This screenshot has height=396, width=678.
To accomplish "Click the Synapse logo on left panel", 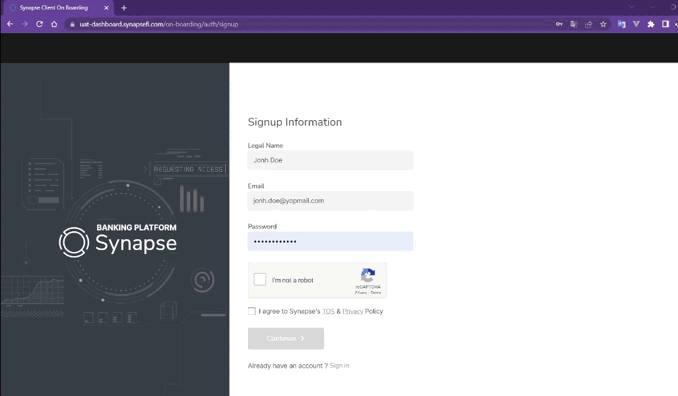I will pyautogui.click(x=118, y=241).
